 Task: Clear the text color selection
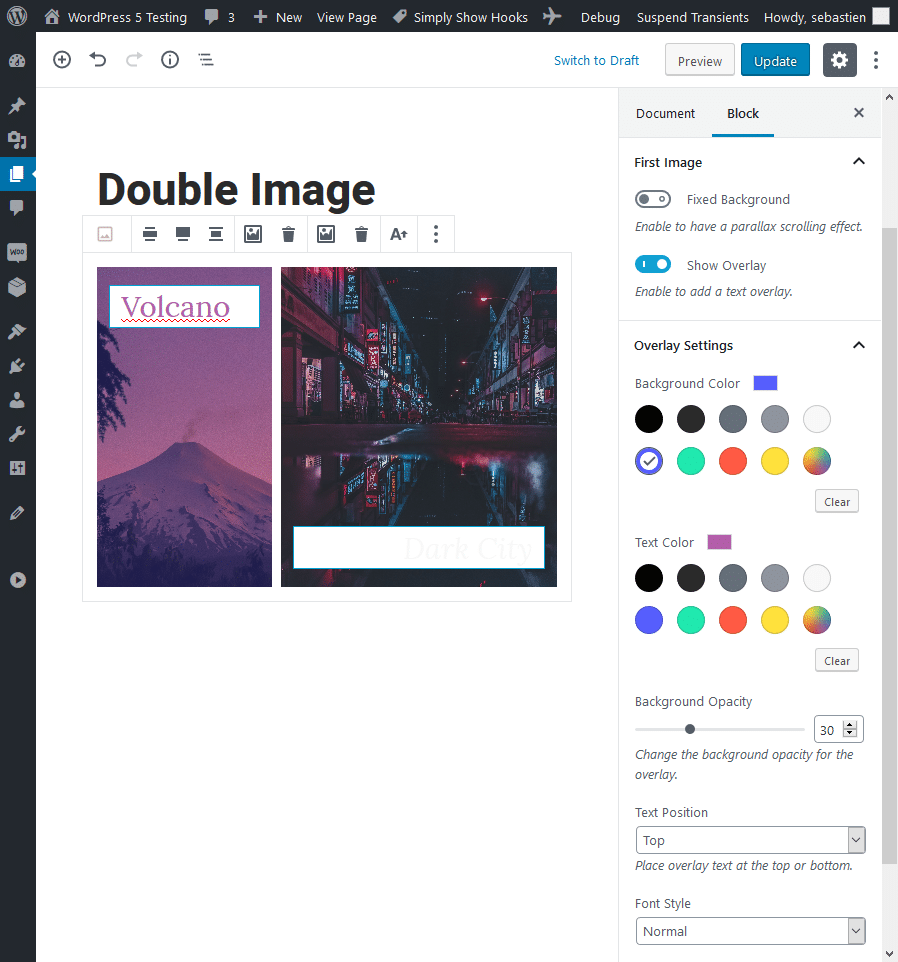click(837, 661)
